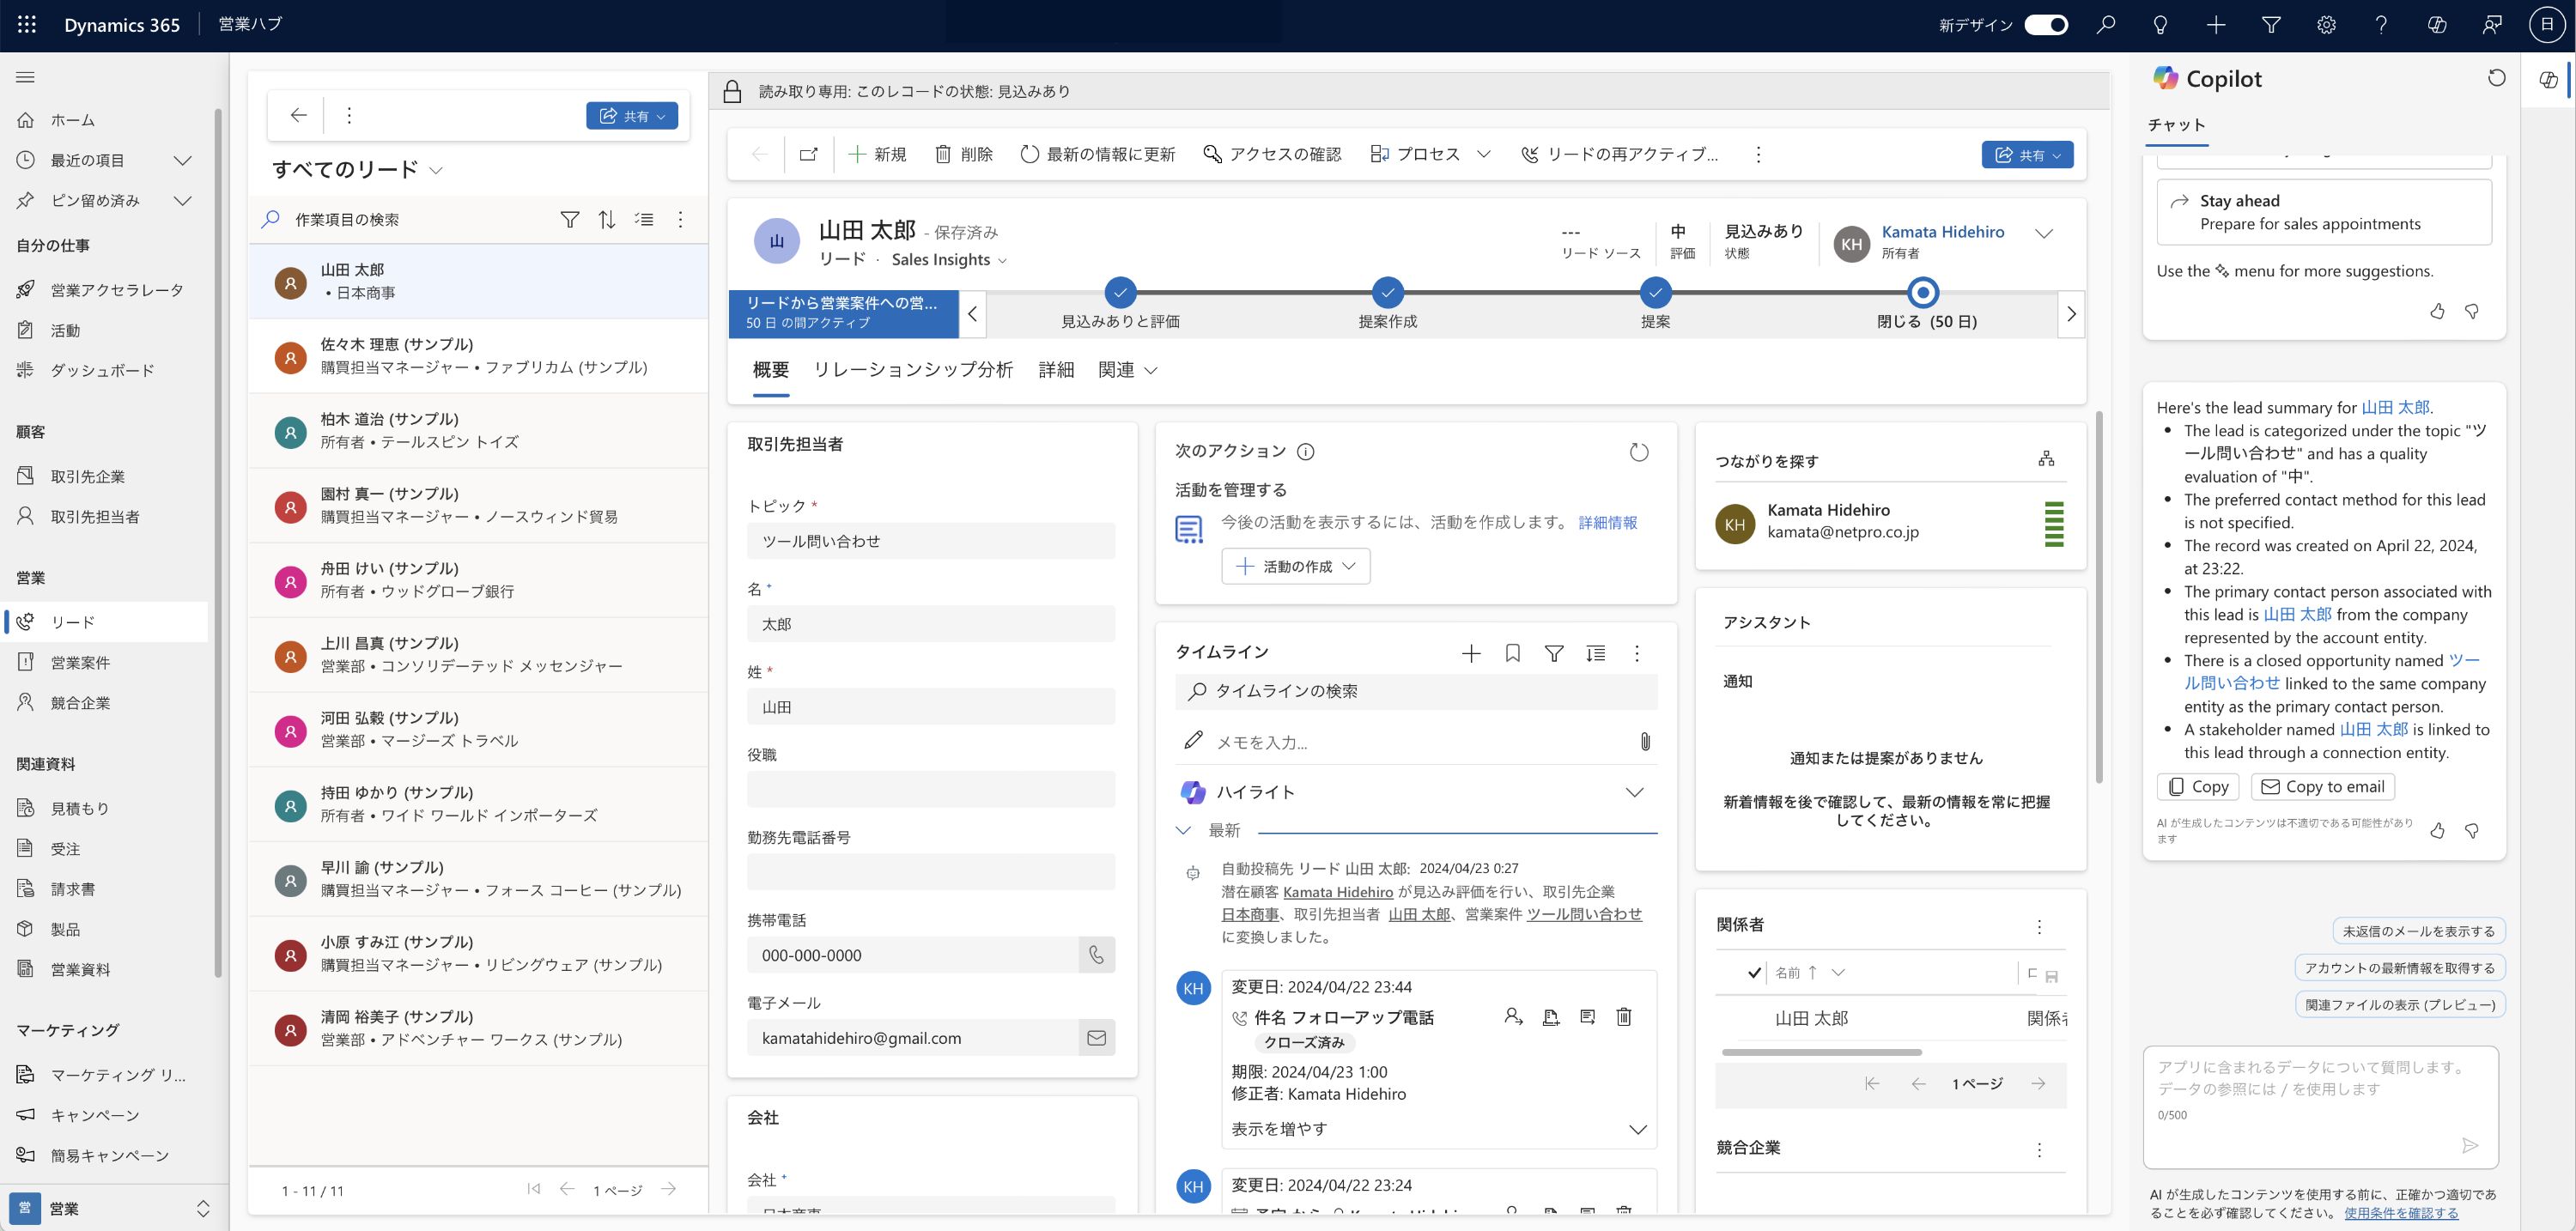The width and height of the screenshot is (2576, 1231).
Task: Open record in new window pop-out icon
Action: point(809,154)
